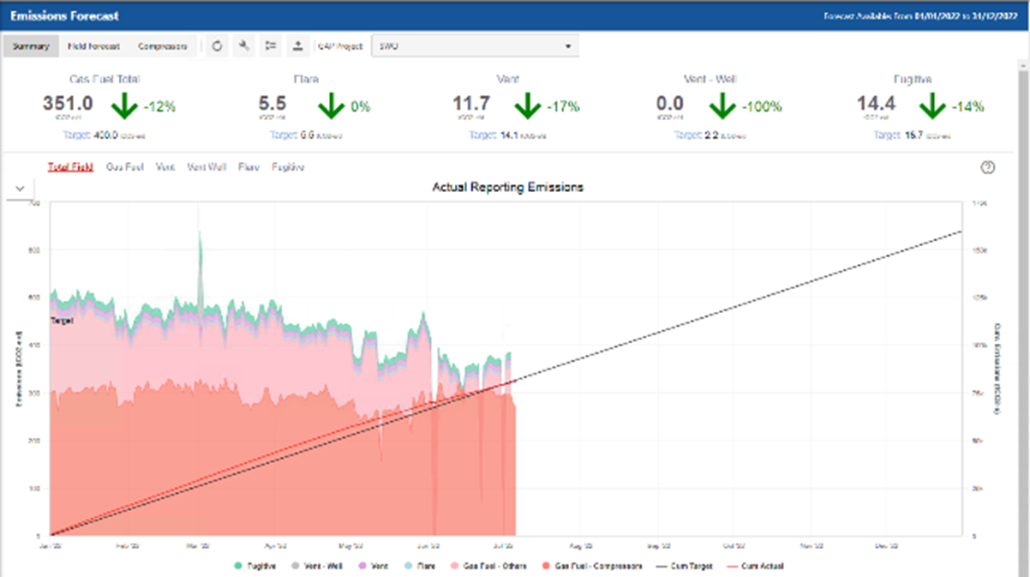This screenshot has height=577, width=1030.
Task: Expand the chevron panel above the chart
Action: pos(21,188)
